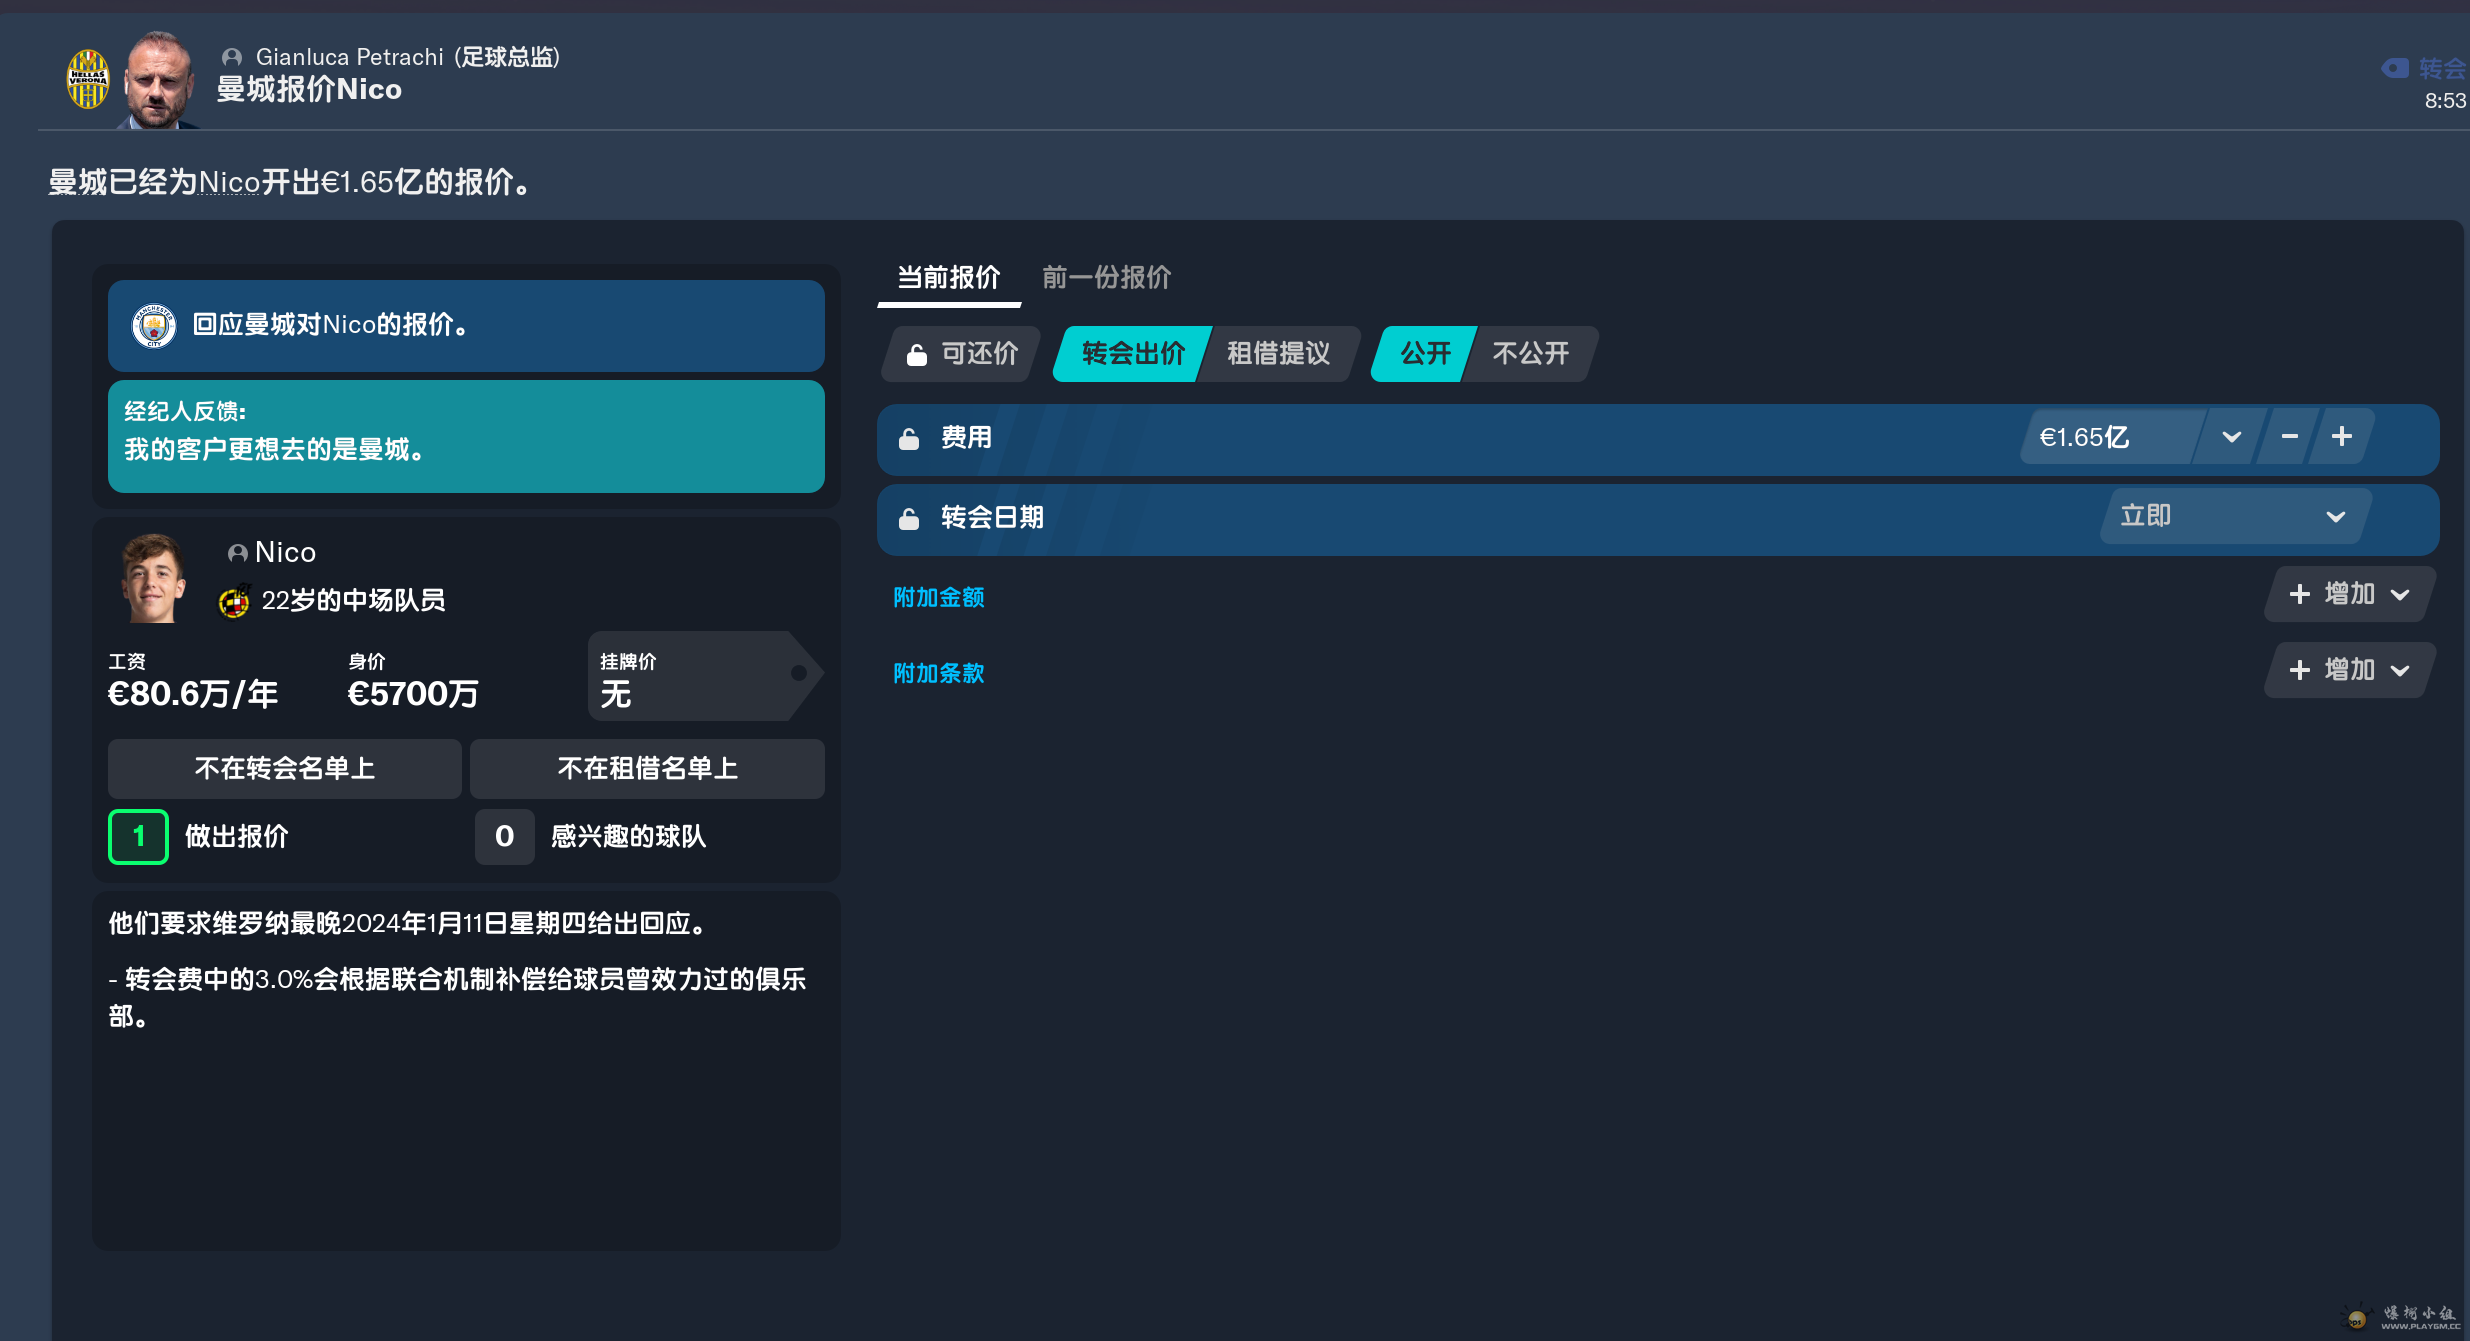Viewport: 2470px width, 1341px height.
Task: Expand the 增加 dropdown for 附加金额
Action: pyautogui.click(x=2349, y=595)
